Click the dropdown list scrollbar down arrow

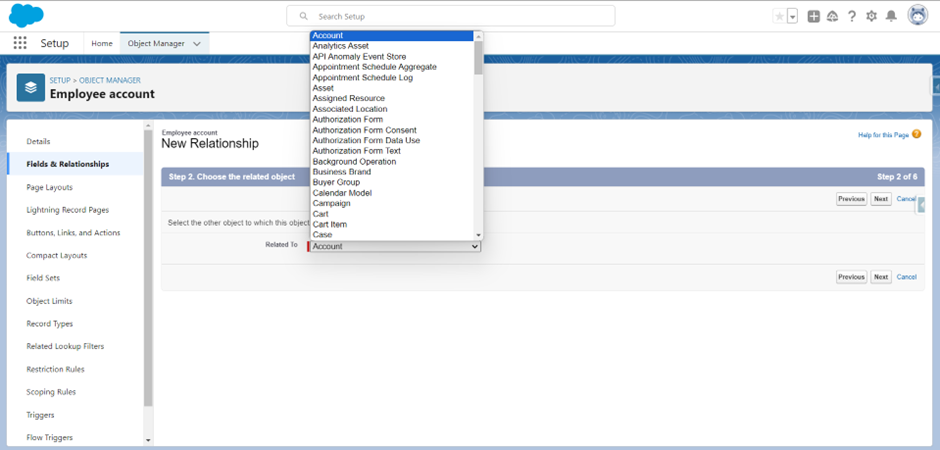[x=478, y=235]
